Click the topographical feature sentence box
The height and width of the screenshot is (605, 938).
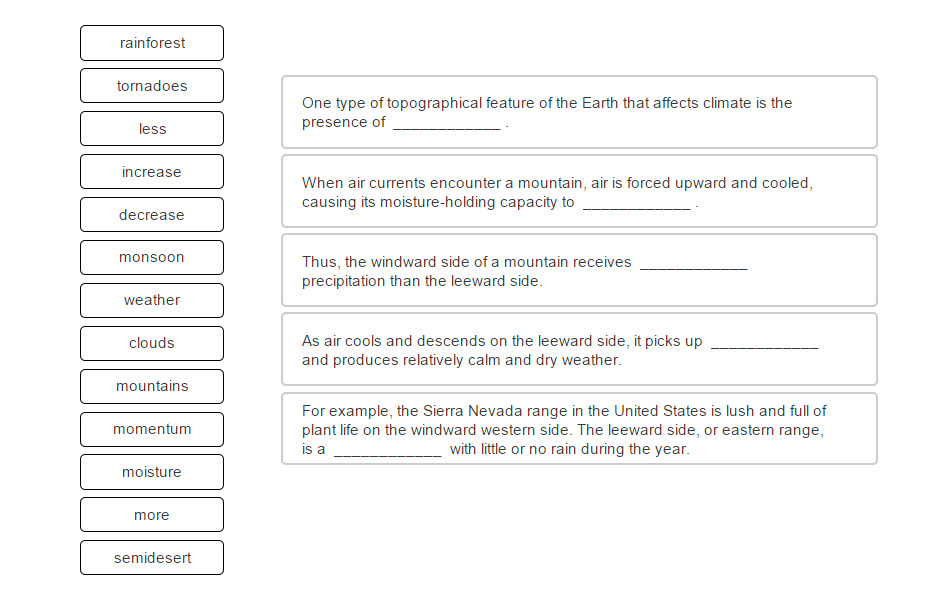point(579,112)
